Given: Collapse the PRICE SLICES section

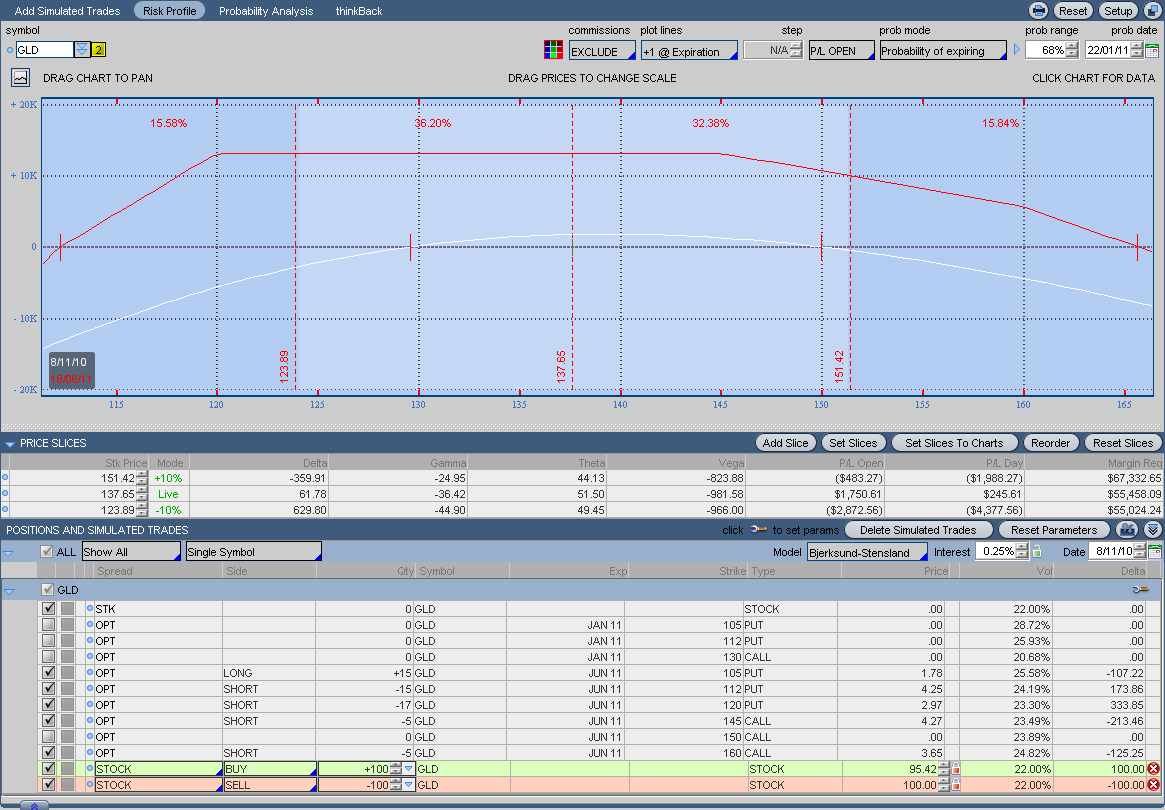Looking at the screenshot, I should coord(10,443).
